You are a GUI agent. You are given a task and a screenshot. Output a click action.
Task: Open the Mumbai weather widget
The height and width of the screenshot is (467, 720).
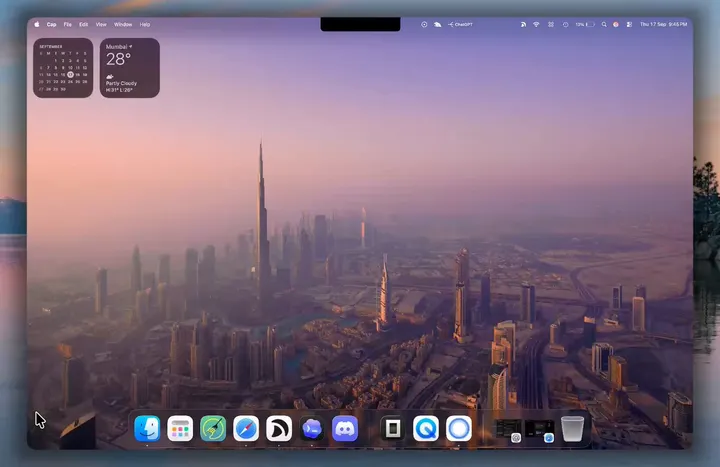click(x=130, y=68)
